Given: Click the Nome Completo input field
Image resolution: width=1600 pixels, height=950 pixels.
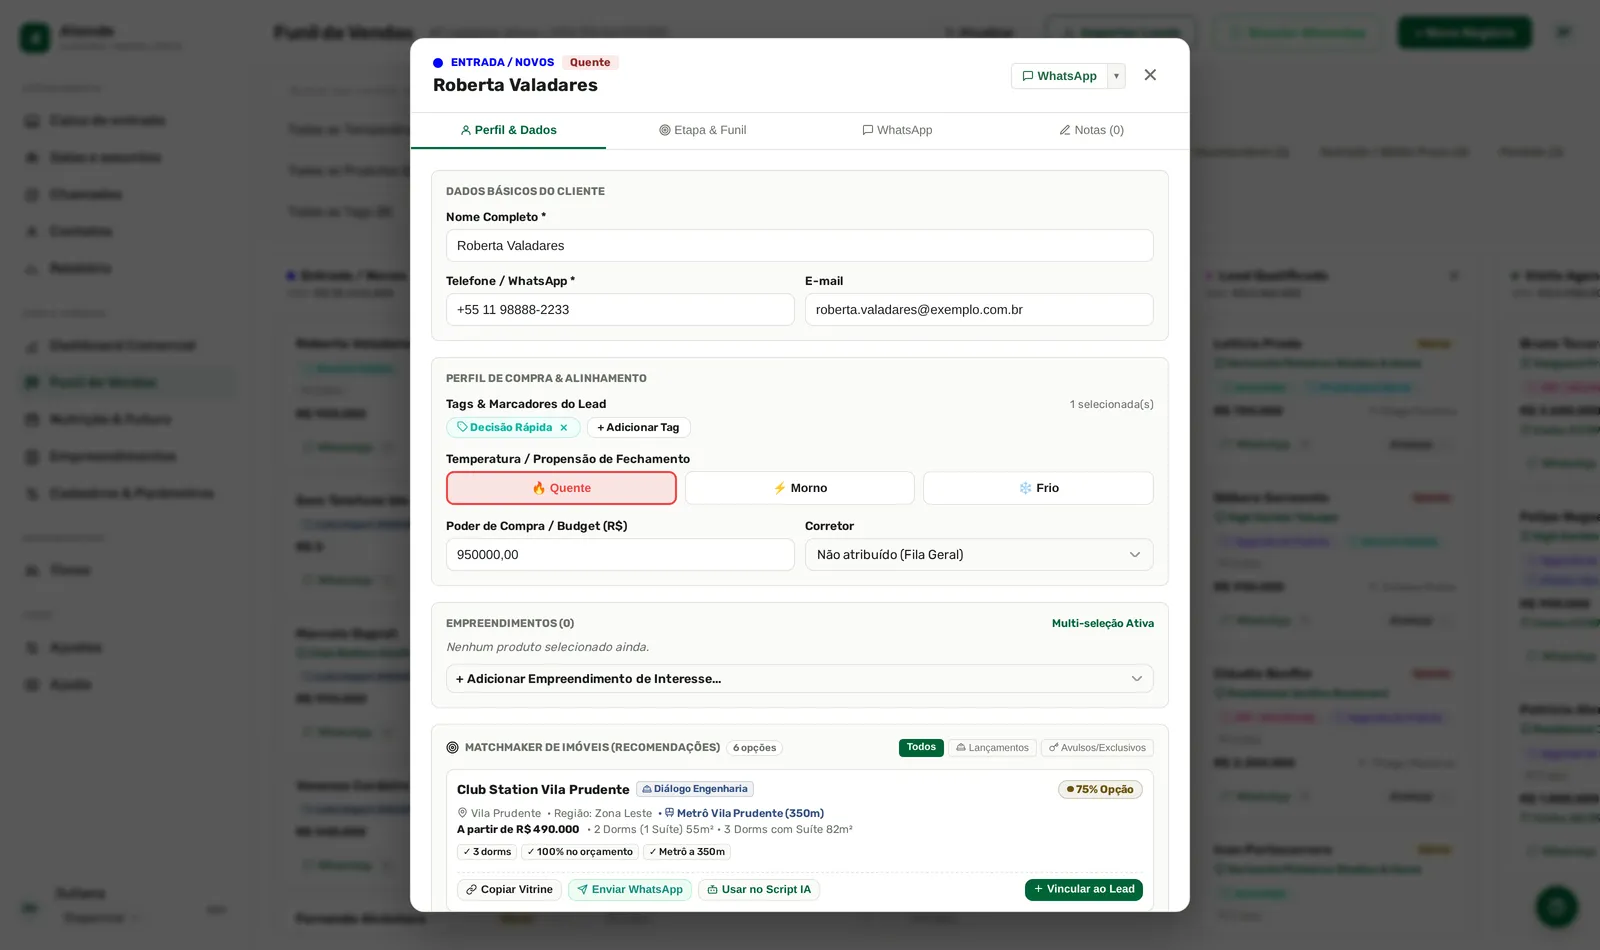Looking at the screenshot, I should 800,246.
